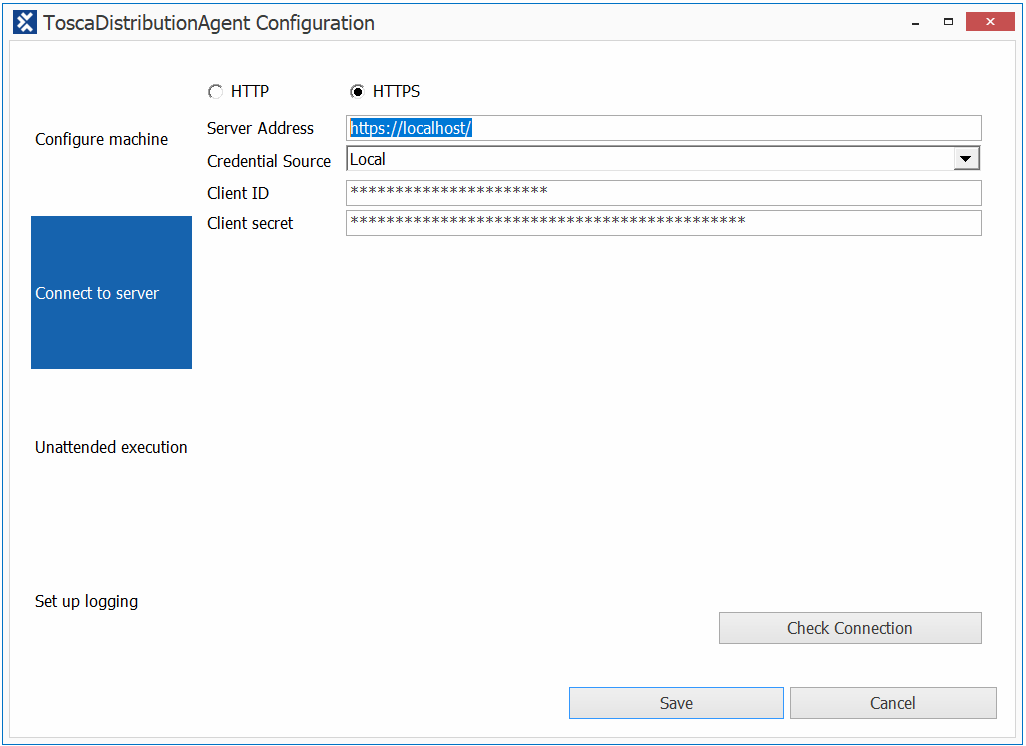Click the Tosca logo in title bar
Image resolution: width=1026 pixels, height=746 pixels.
coord(25,22)
